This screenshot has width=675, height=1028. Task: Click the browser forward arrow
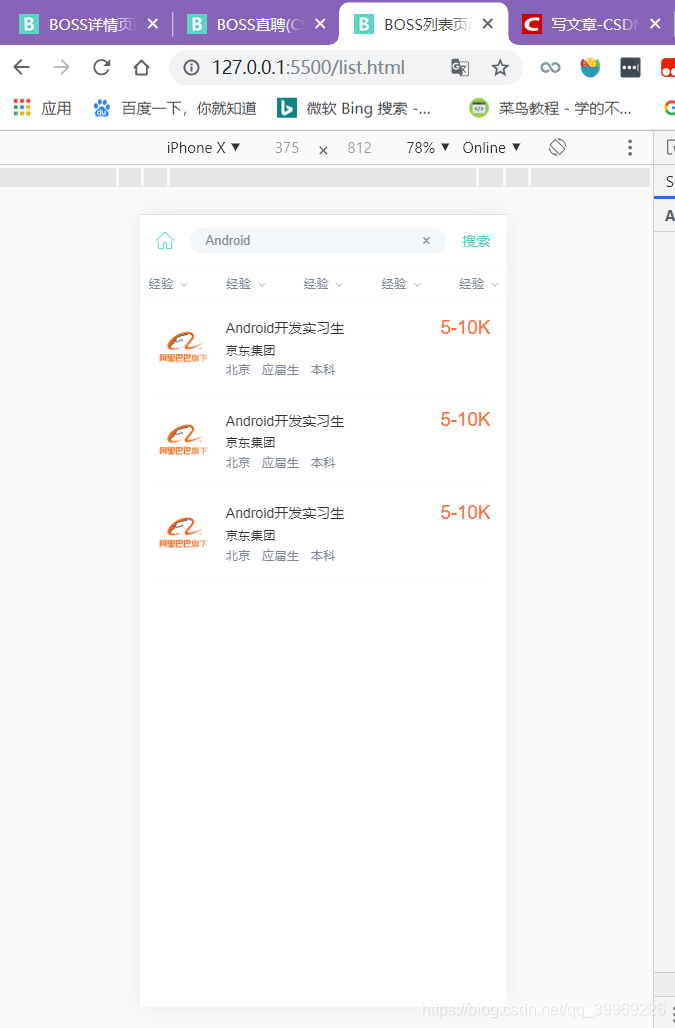coord(62,67)
